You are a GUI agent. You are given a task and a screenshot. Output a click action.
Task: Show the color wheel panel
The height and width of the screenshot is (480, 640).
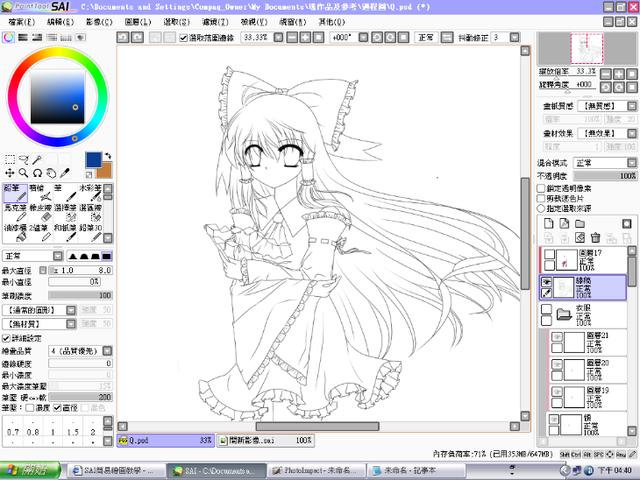point(8,38)
